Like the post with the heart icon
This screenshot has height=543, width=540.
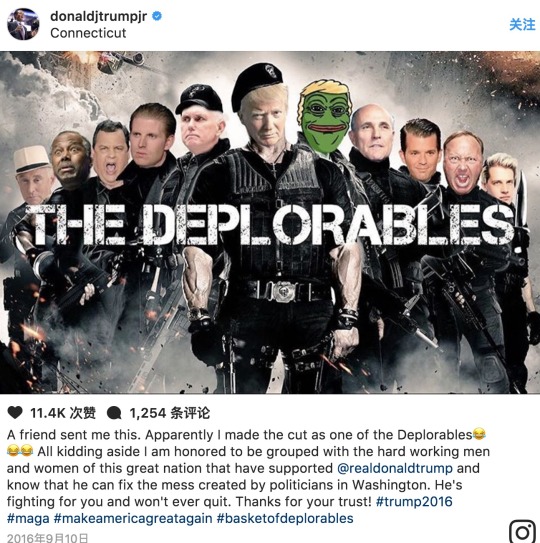pyautogui.click(x=15, y=412)
